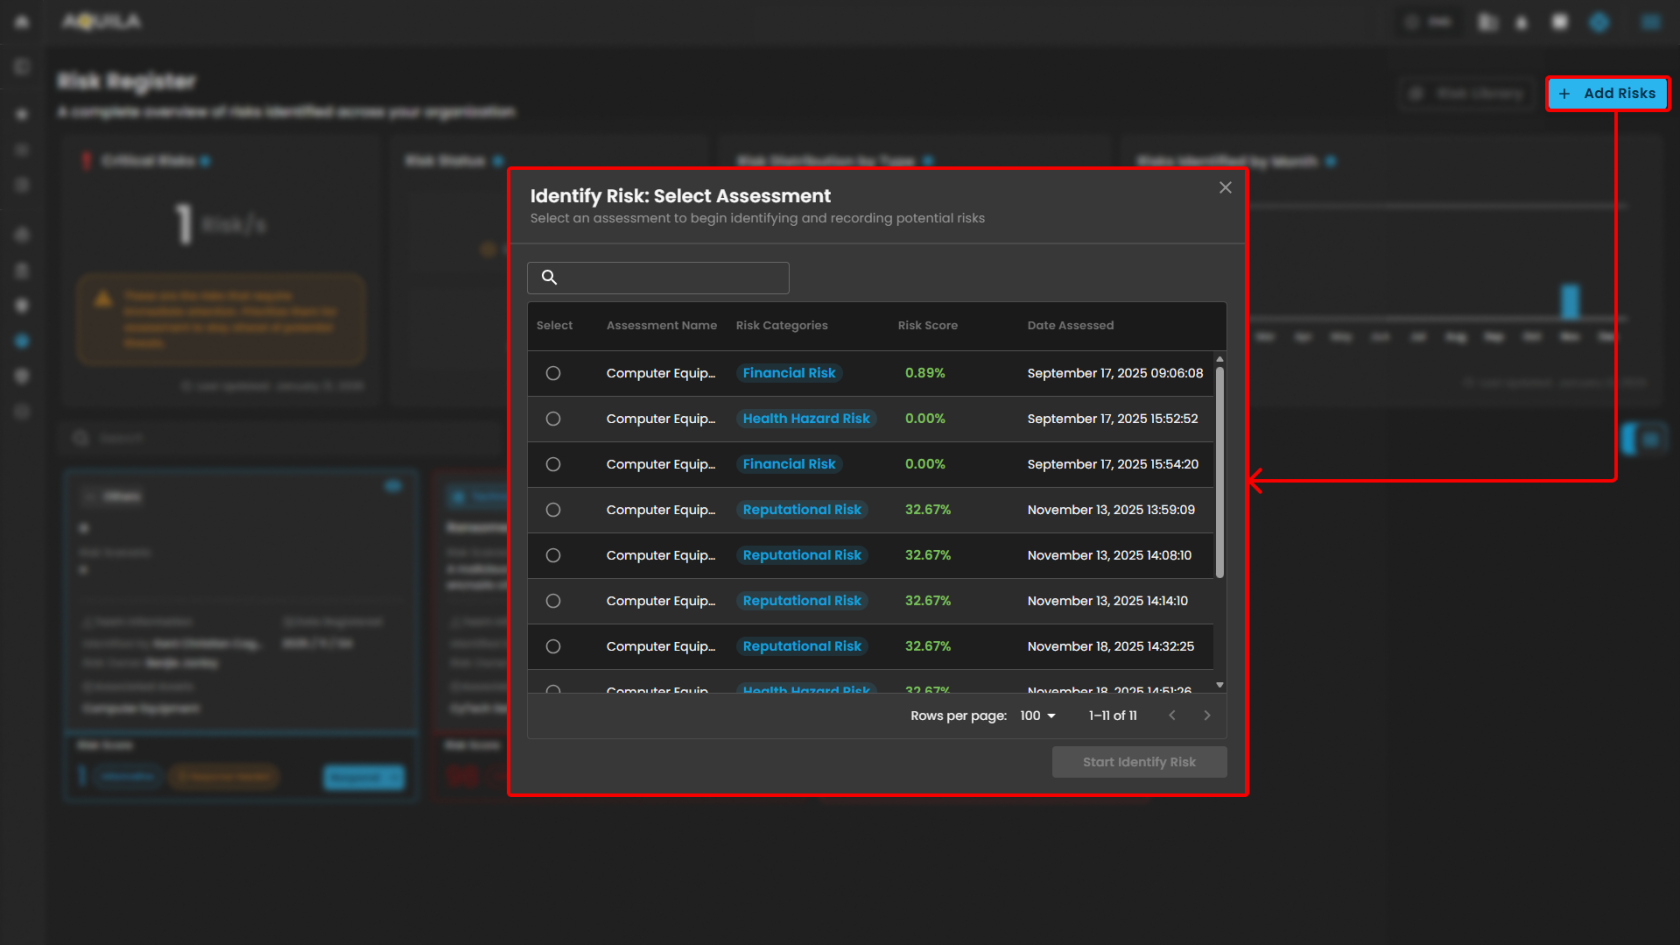Click the Financial Risk tag with 0.89% score
The width and height of the screenshot is (1680, 945).
tap(789, 373)
